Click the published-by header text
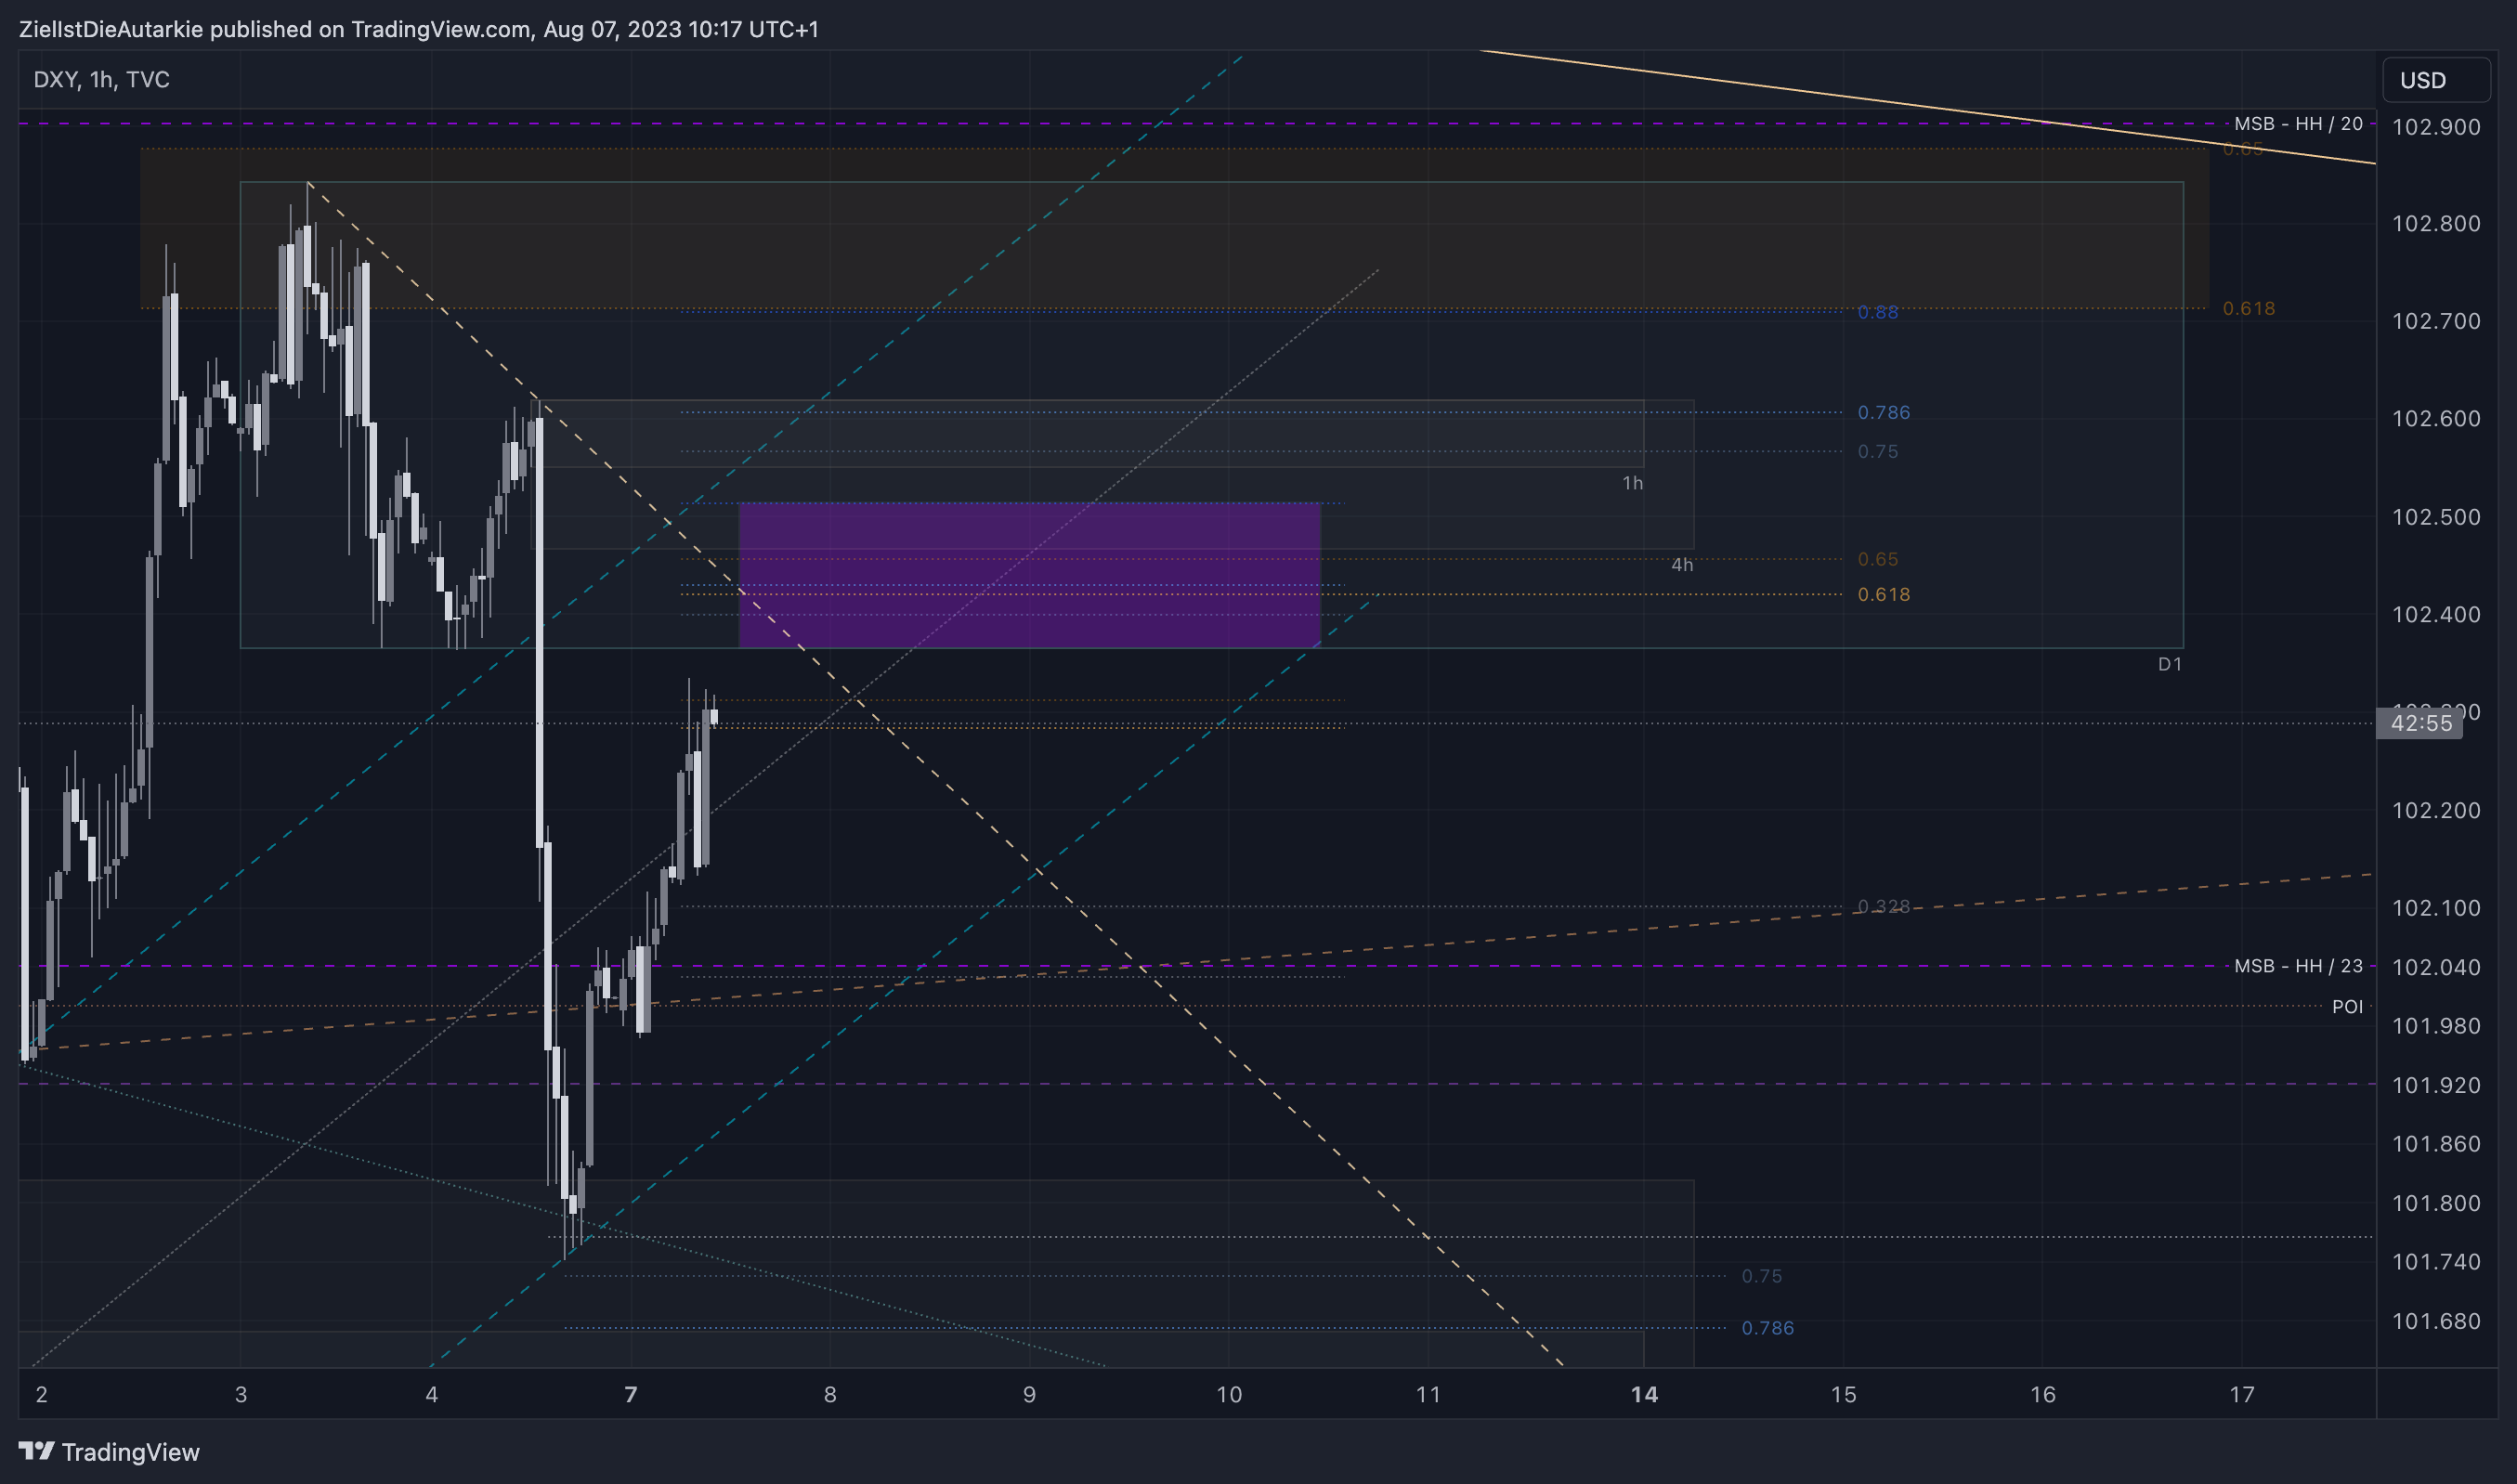The width and height of the screenshot is (2517, 1484). tap(418, 29)
